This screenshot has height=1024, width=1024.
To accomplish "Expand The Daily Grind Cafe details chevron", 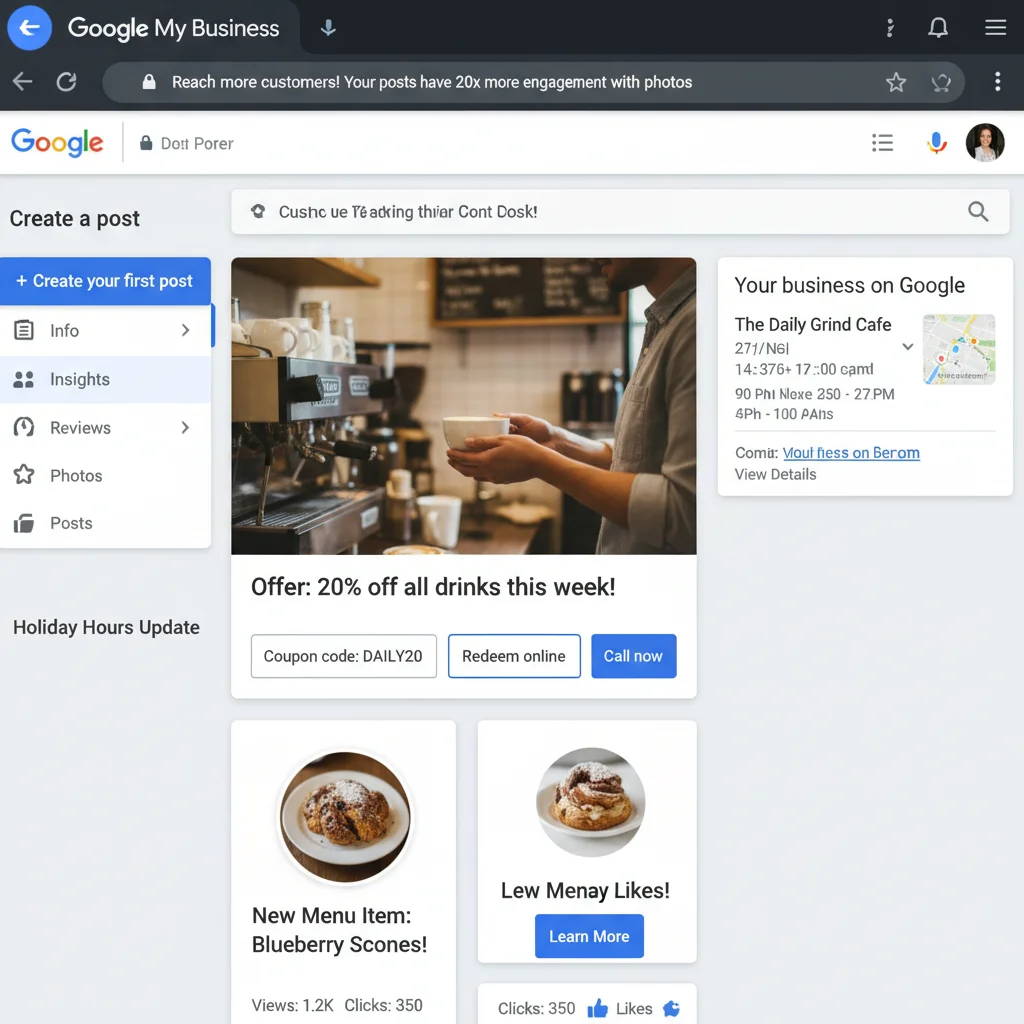I will tap(907, 347).
